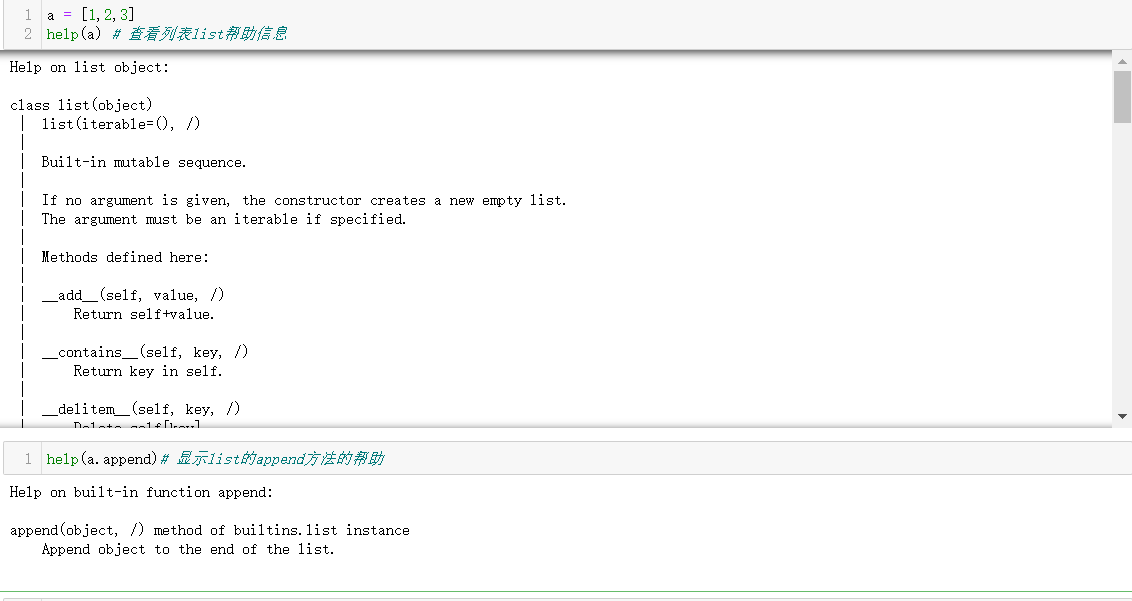Image resolution: width=1132 pixels, height=601 pixels.
Task: Click the text 'Help on list object:'
Action: tap(90, 67)
